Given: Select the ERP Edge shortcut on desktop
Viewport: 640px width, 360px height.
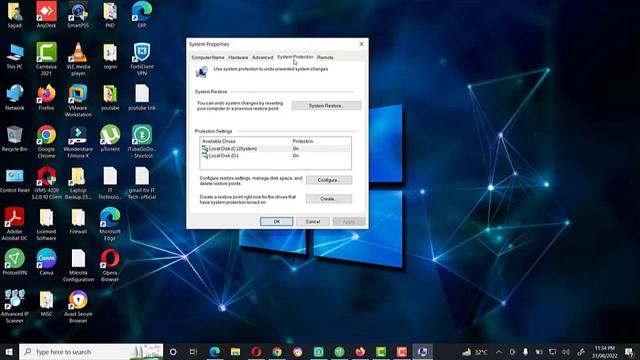Looking at the screenshot, I should coord(142,14).
